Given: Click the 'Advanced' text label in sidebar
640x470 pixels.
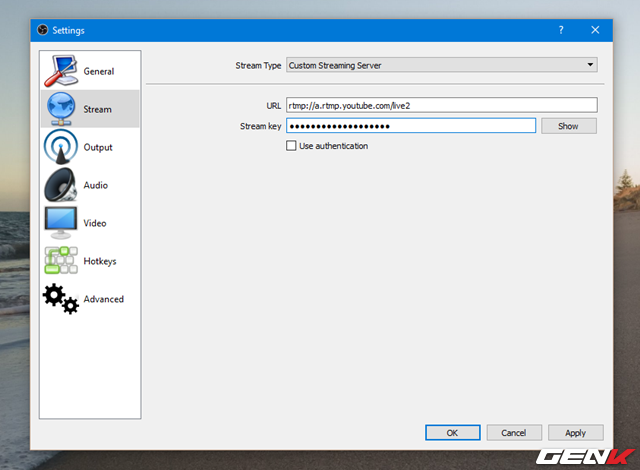Looking at the screenshot, I should pos(104,300).
